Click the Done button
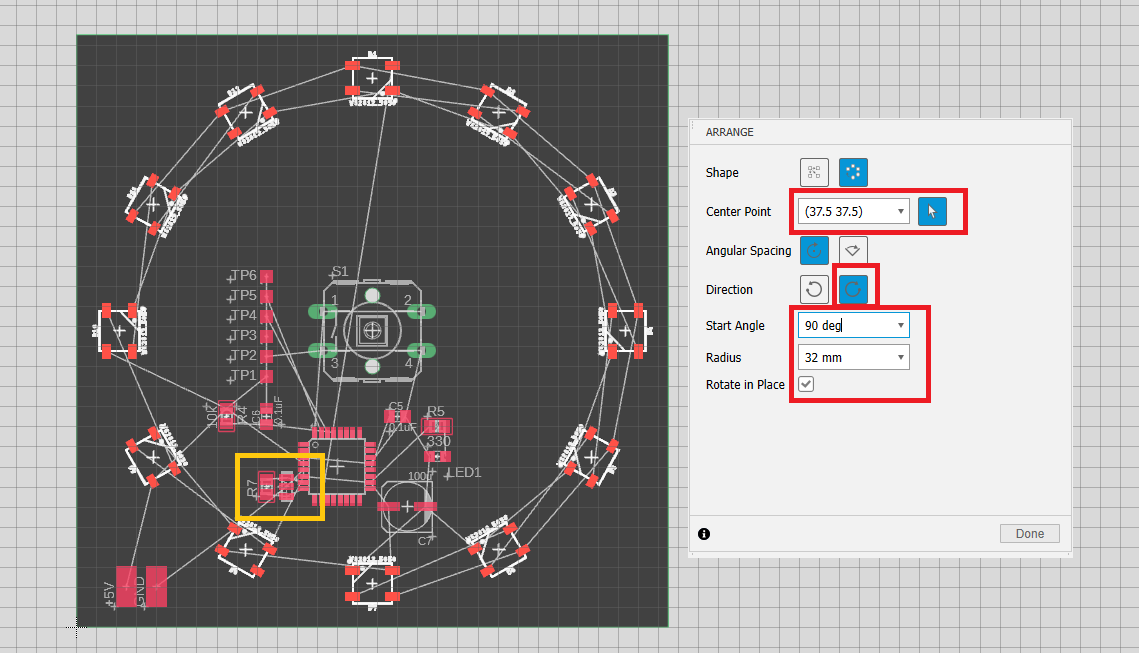This screenshot has width=1139, height=653. click(1029, 534)
